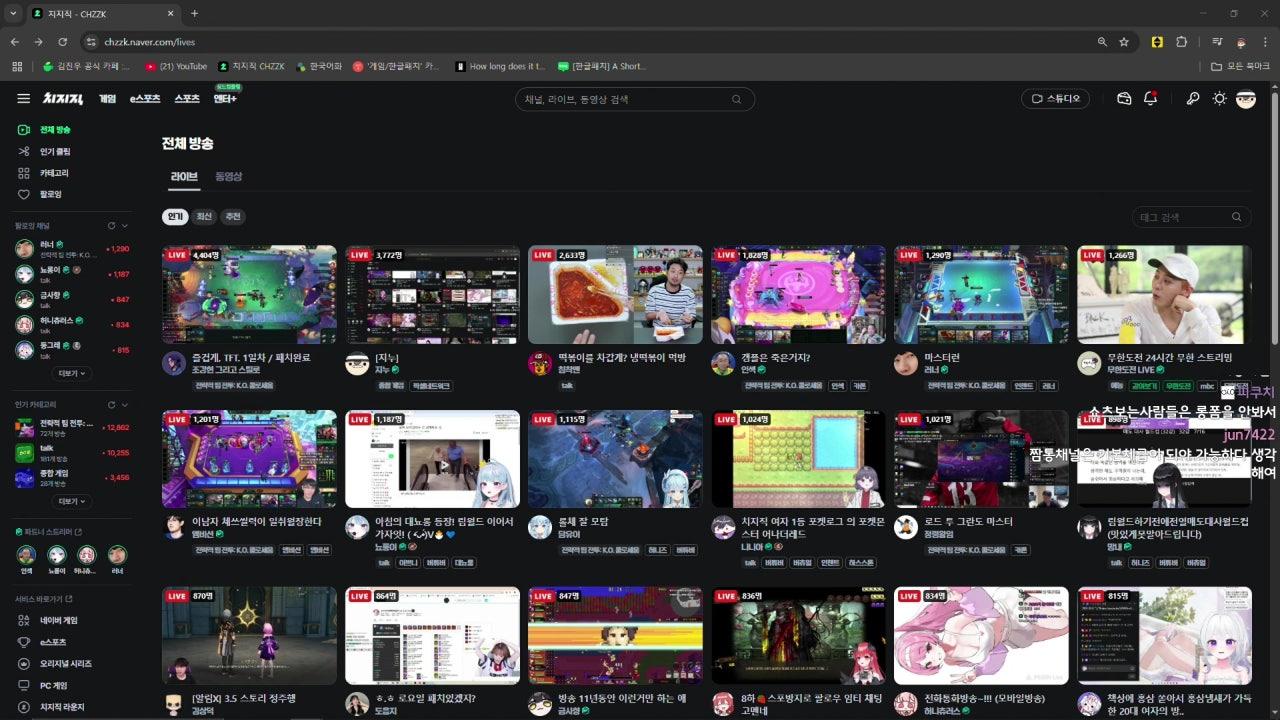Expand 더보기 under popular categories

click(72, 501)
